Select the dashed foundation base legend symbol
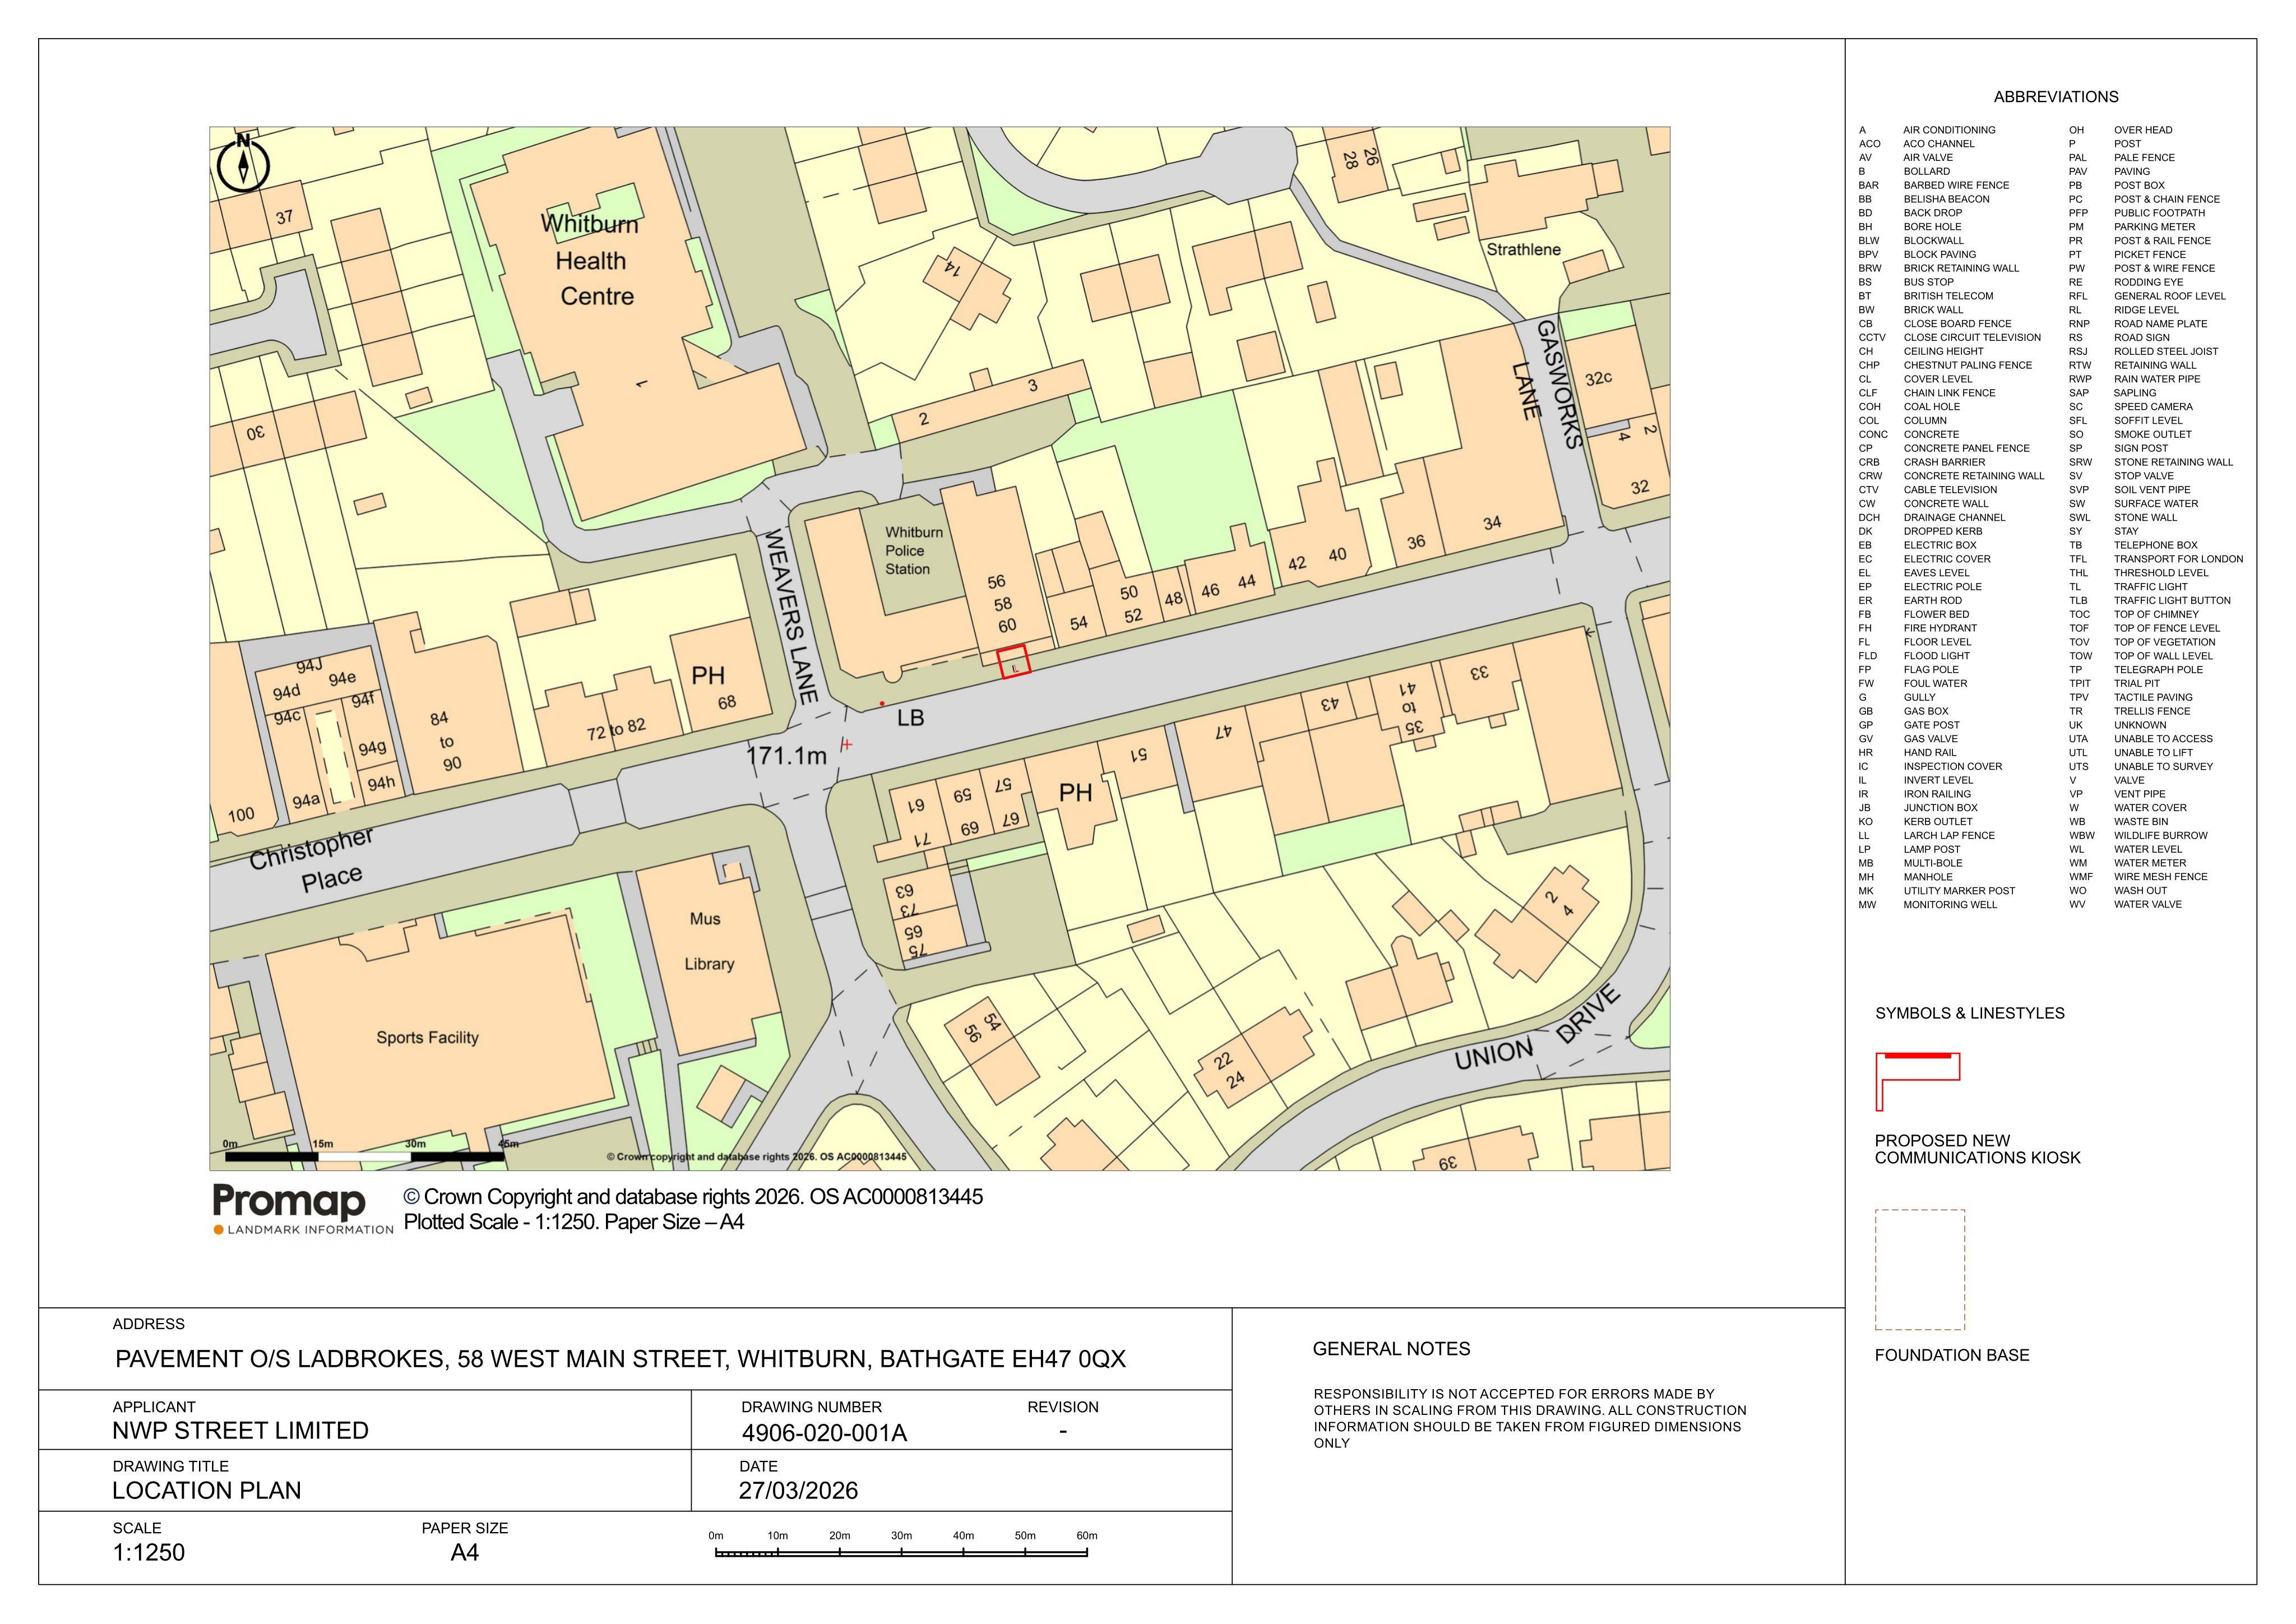This screenshot has width=2296, height=1624. click(x=1920, y=1269)
